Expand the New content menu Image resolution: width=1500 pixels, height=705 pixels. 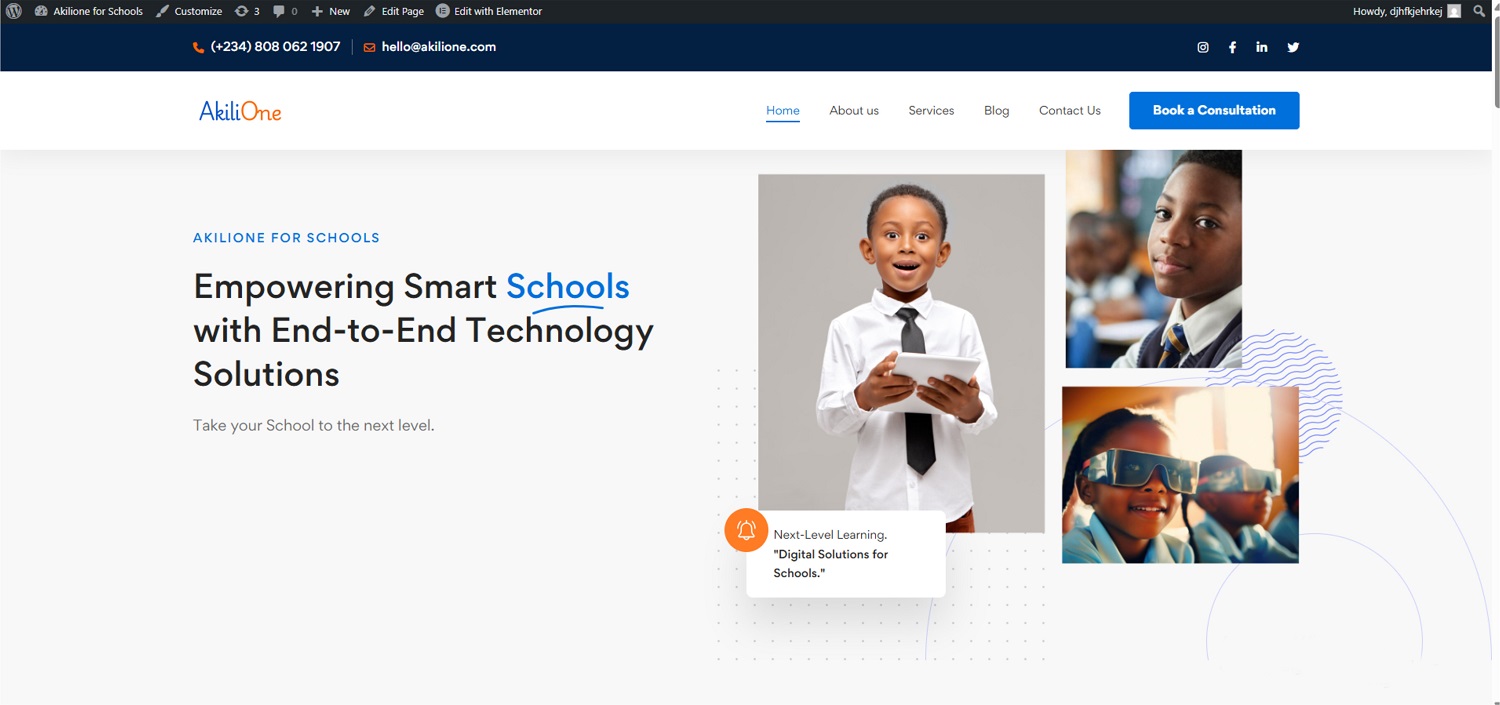[331, 11]
